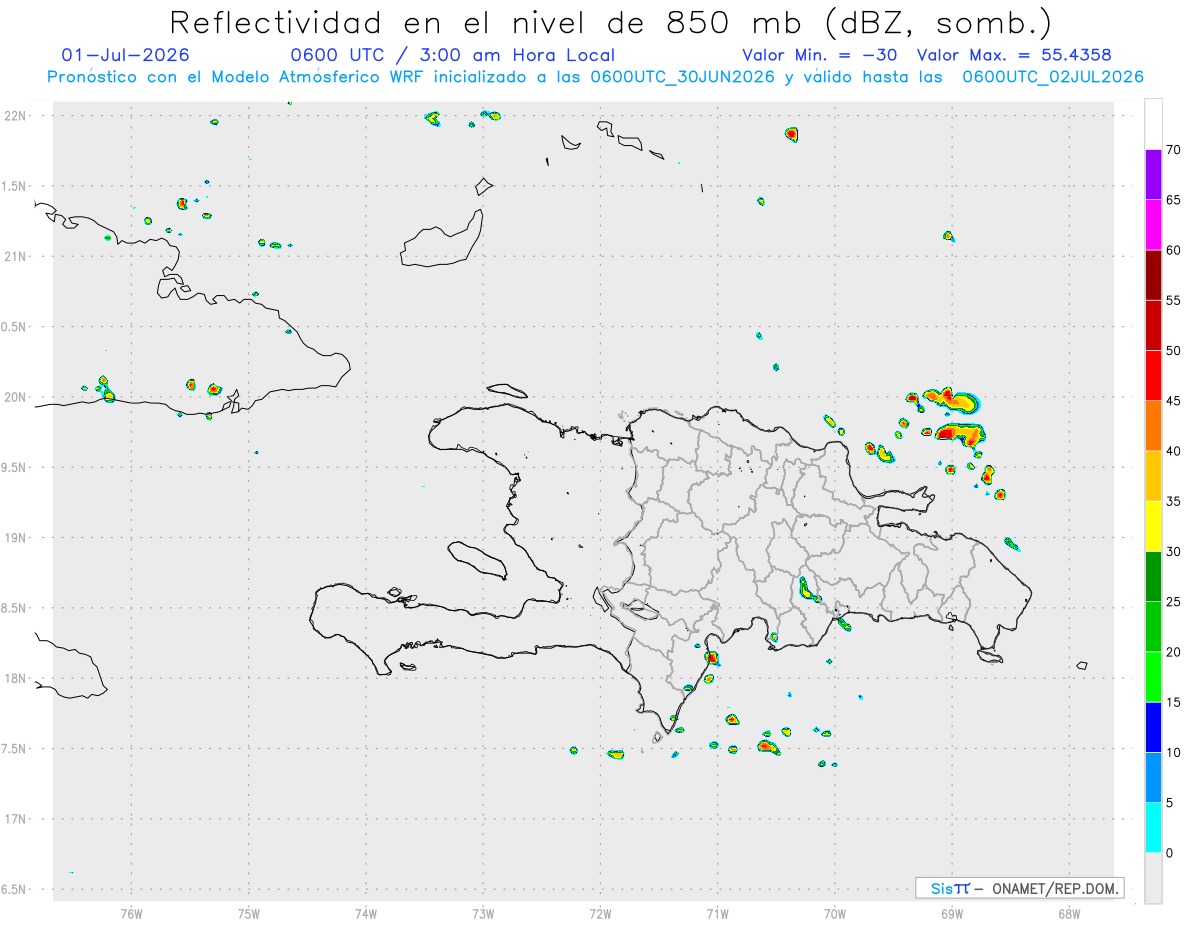Click the '70W' longitude axis label
This screenshot has height=927, width=1200.
(835, 914)
